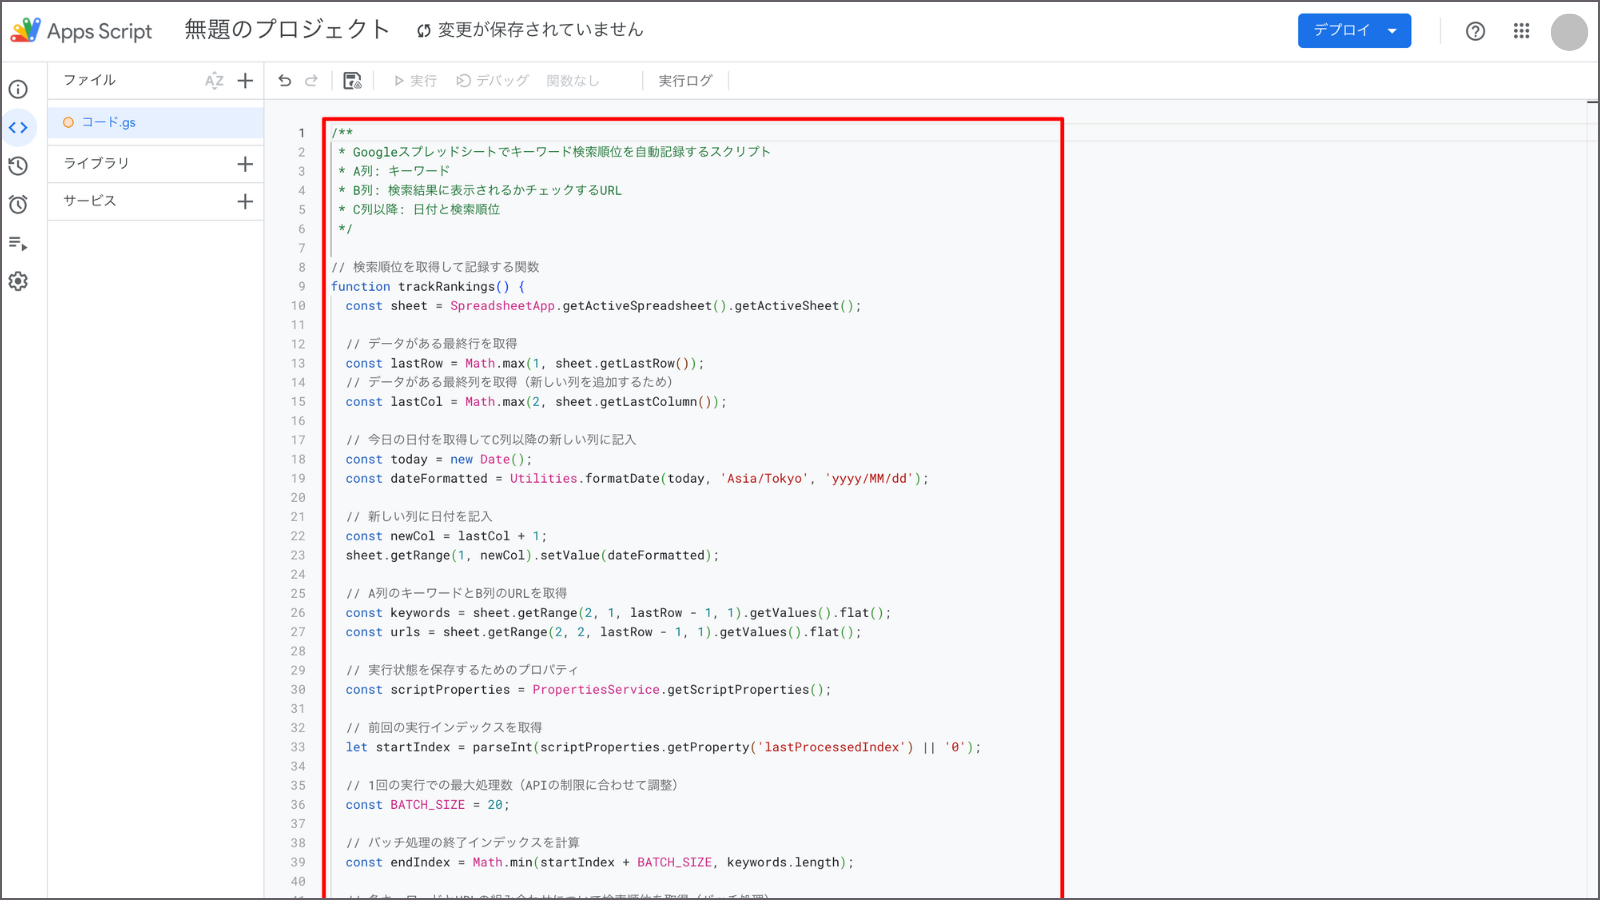Click the PropertiesService.getScriptProperties line
Screen dimensions: 1600x900
(588, 689)
